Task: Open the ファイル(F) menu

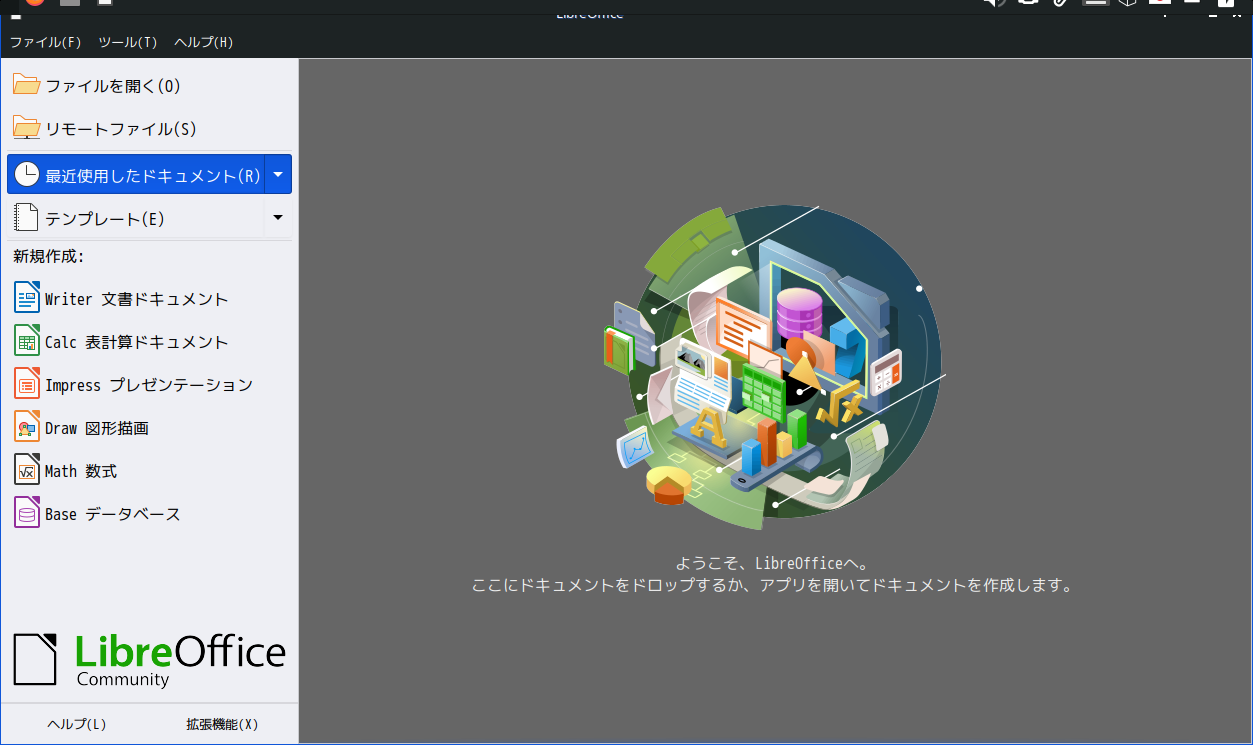Action: point(46,42)
